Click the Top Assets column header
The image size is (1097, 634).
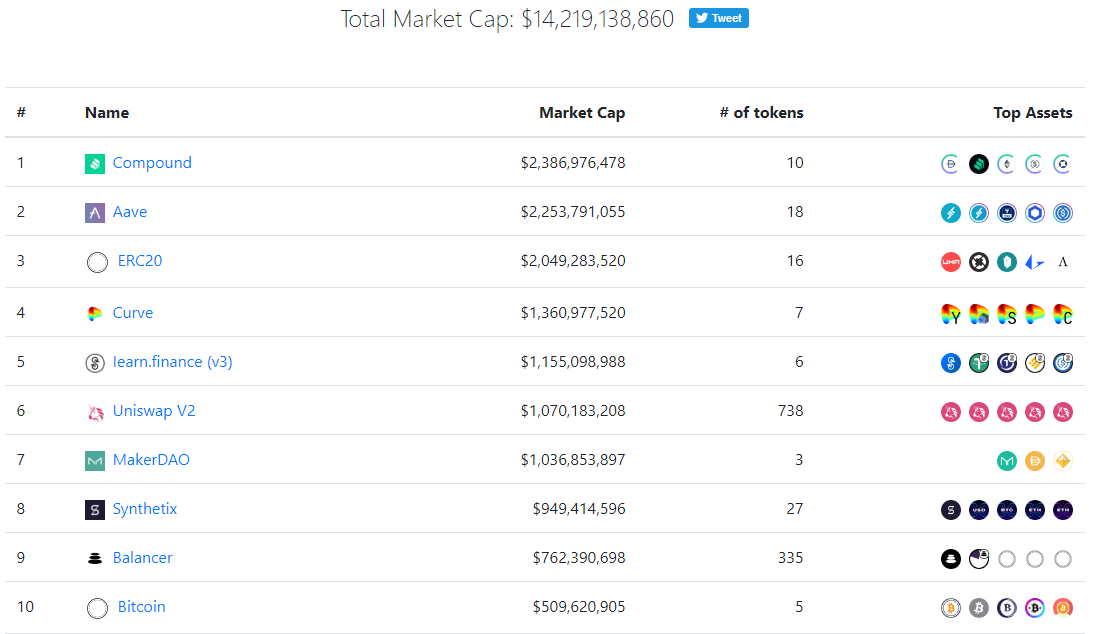(1033, 113)
